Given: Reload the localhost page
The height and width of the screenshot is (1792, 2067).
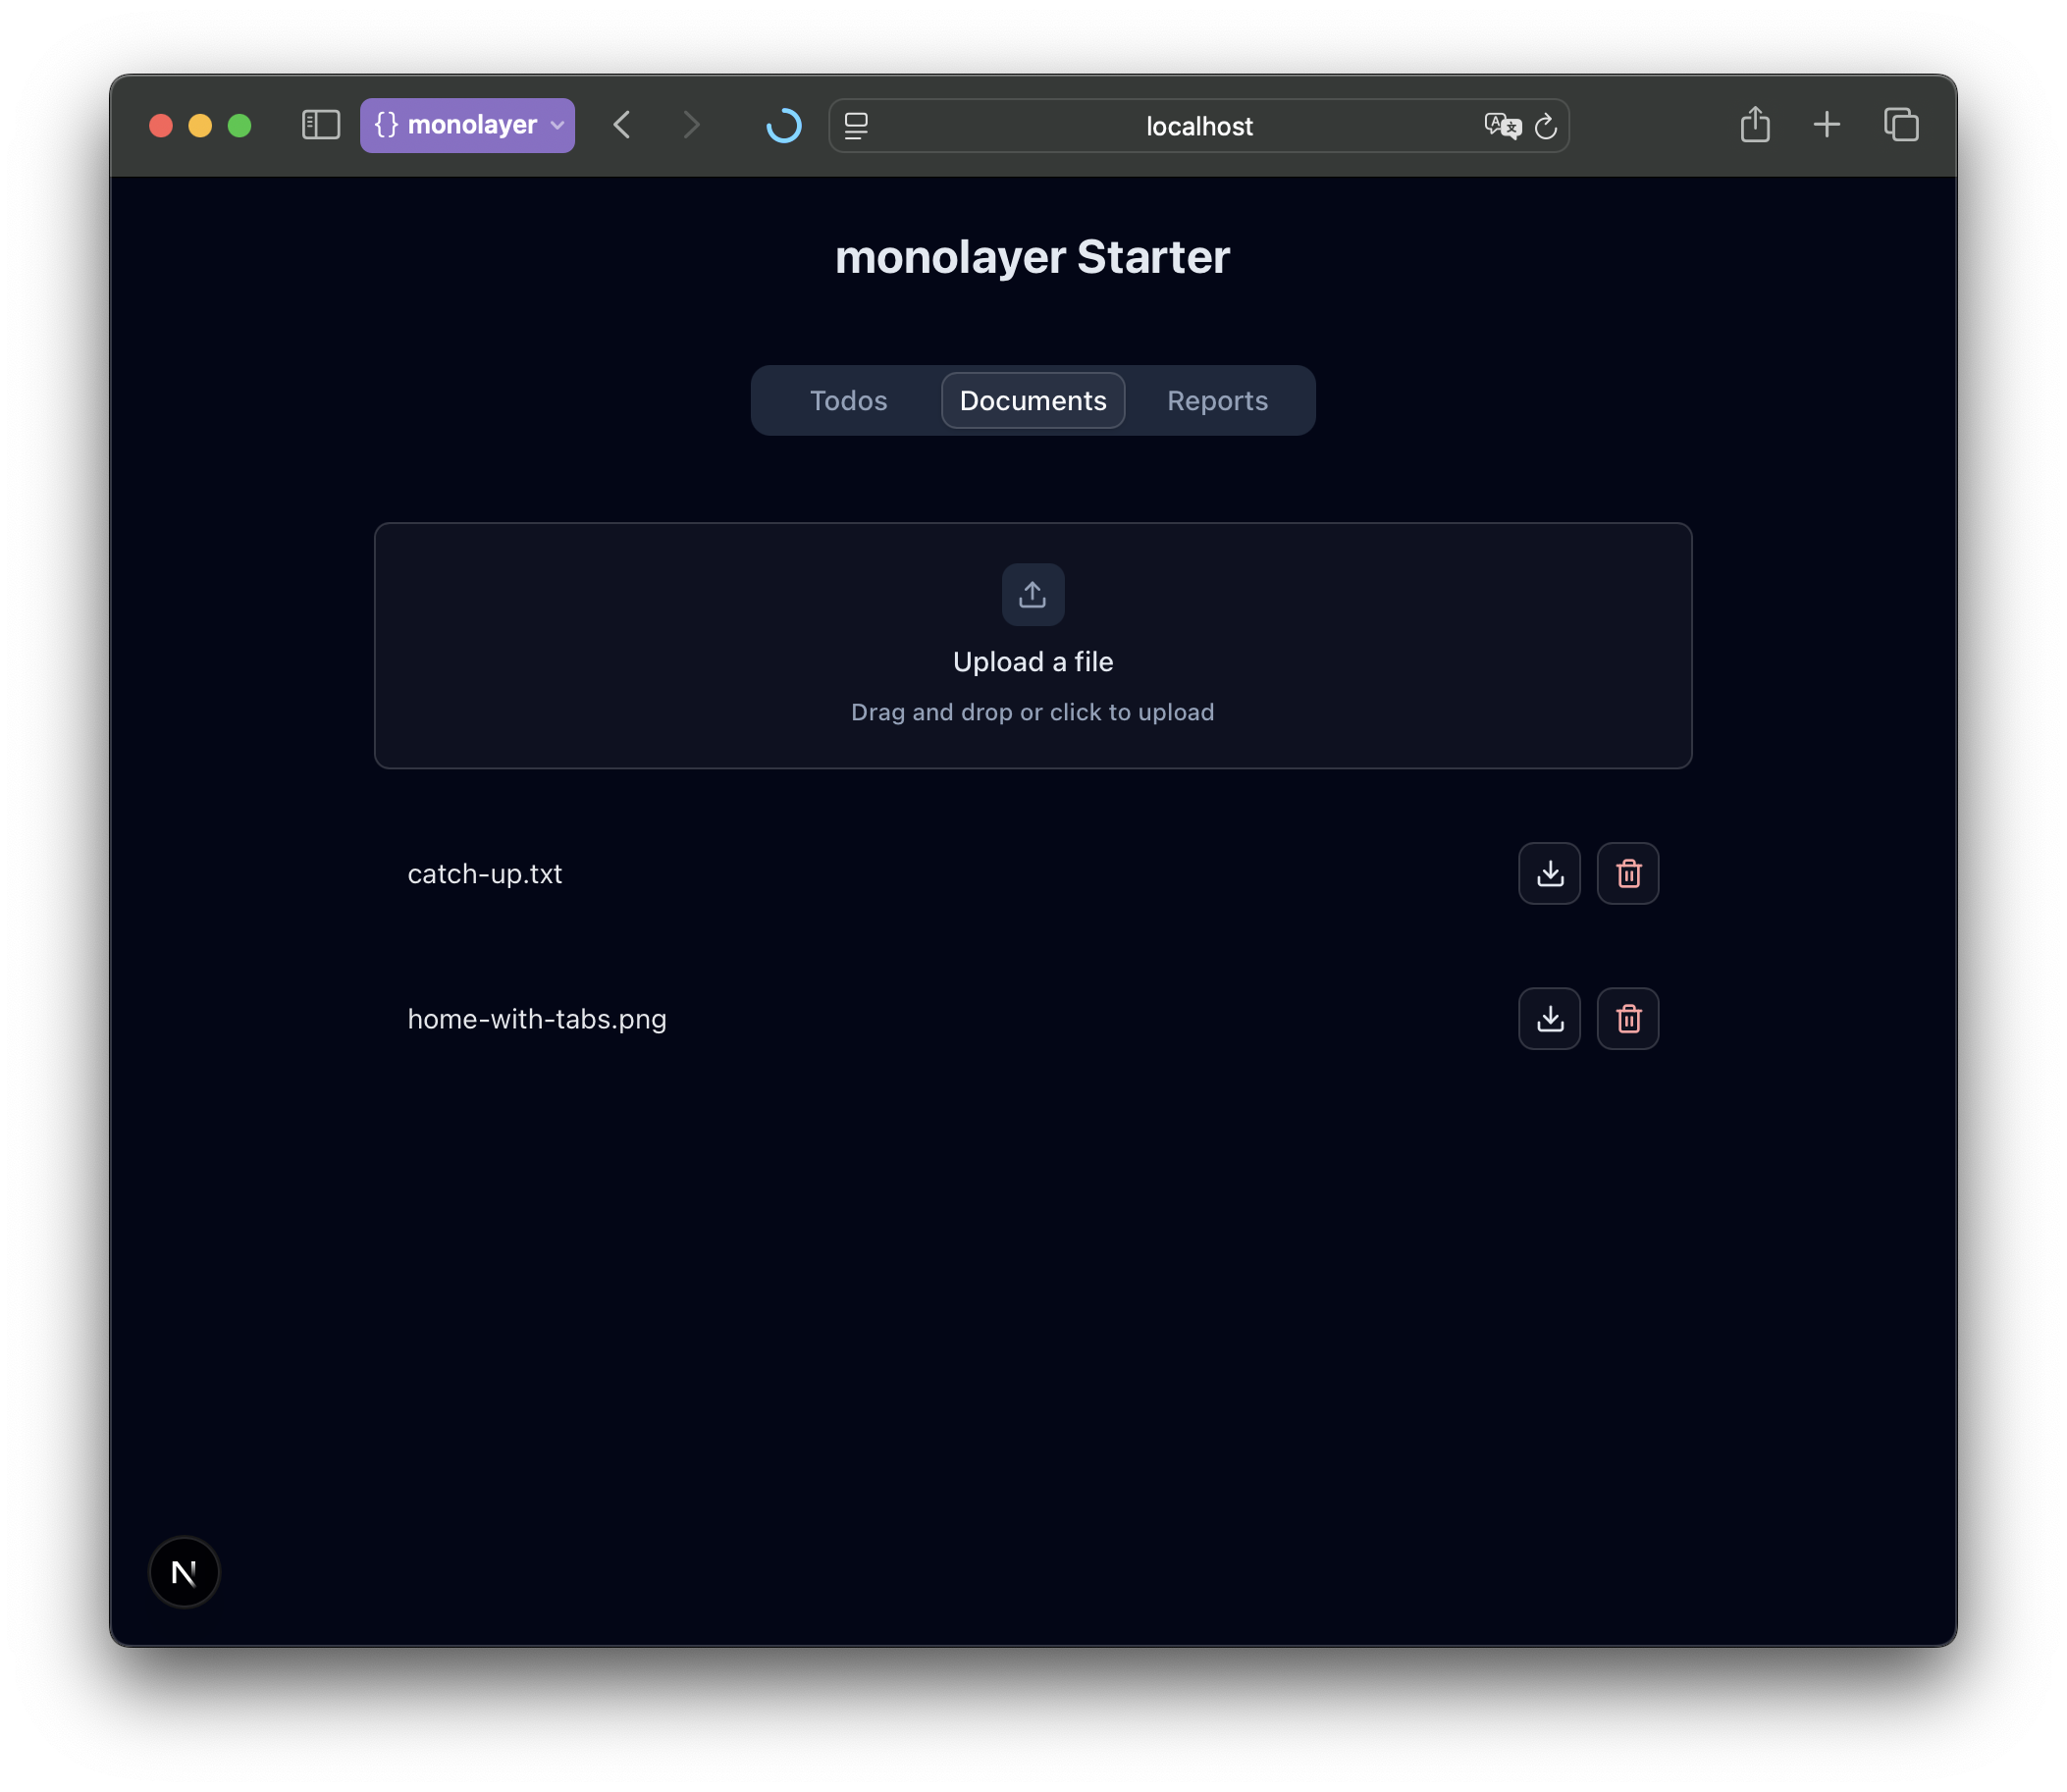Looking at the screenshot, I should (1545, 126).
